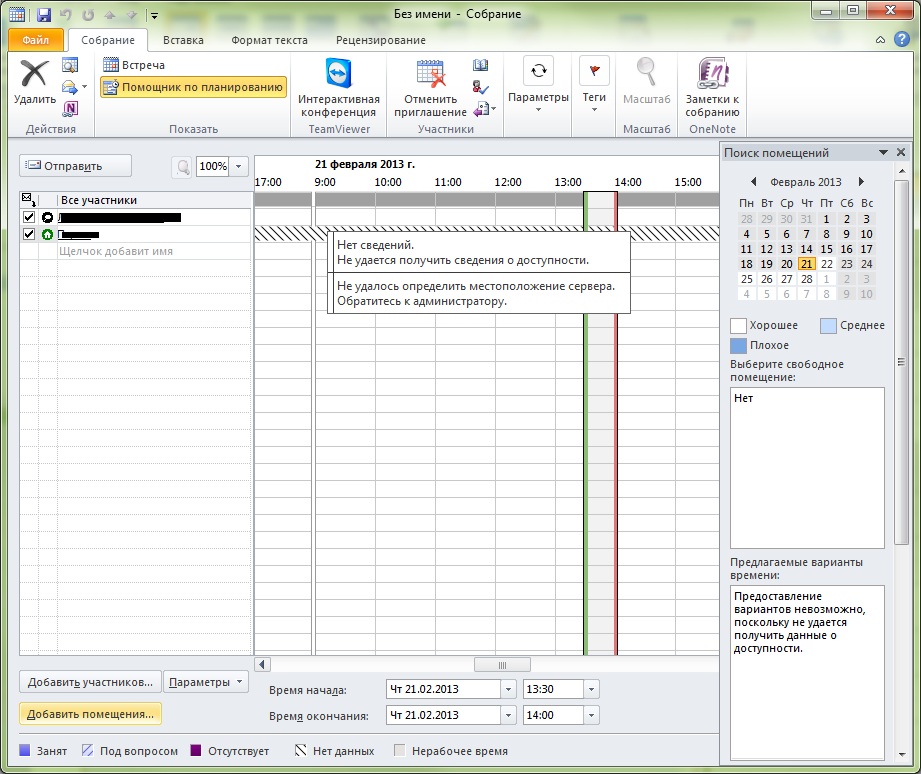Viewport: 921px width, 774px height.
Task: Open the start time 13:30 dropdown
Action: coord(591,689)
